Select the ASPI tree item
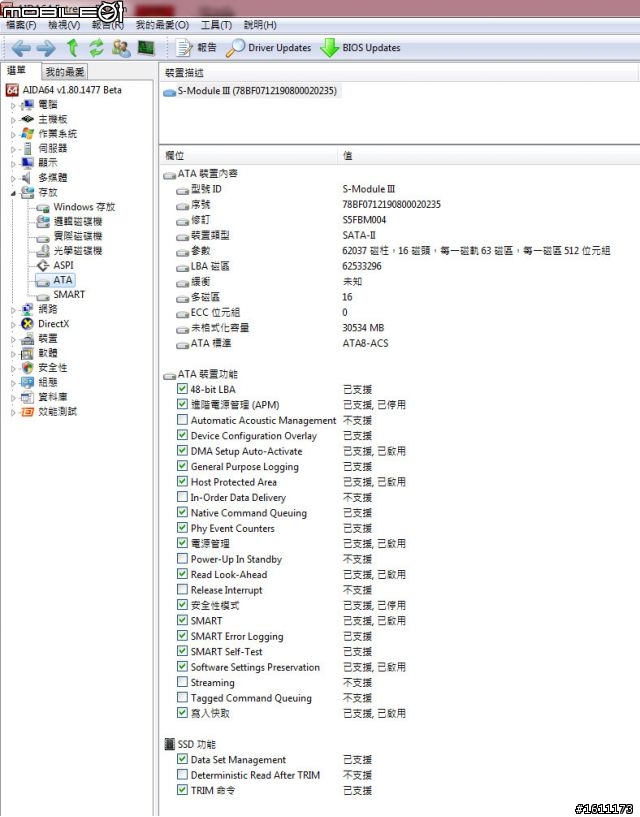 [x=55, y=265]
